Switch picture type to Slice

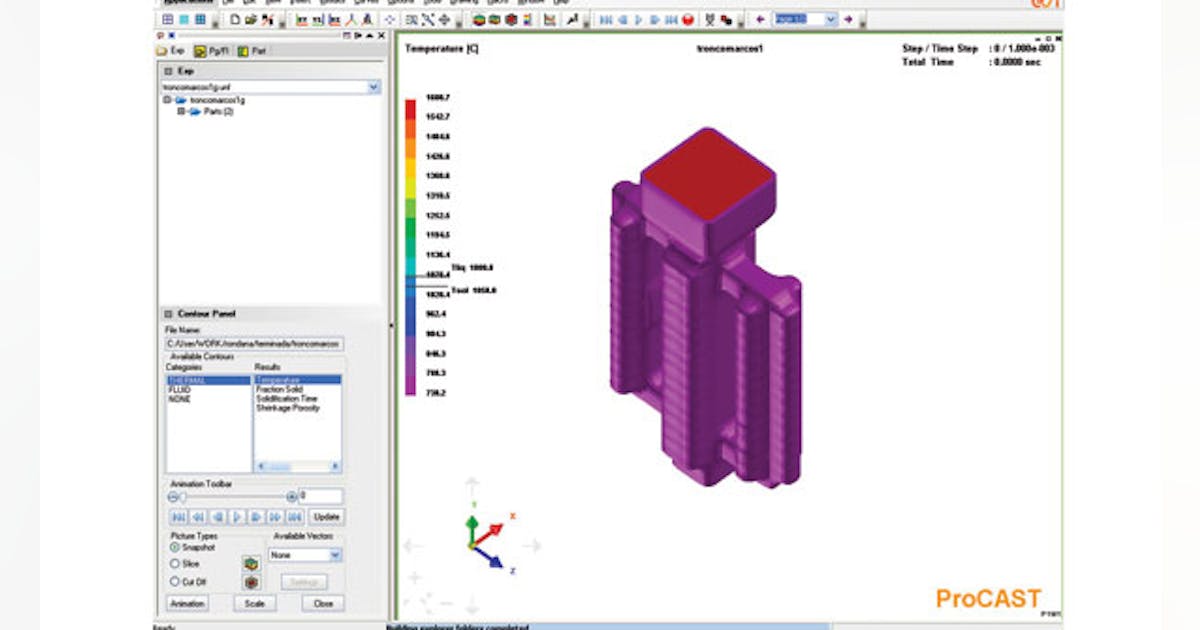point(174,562)
